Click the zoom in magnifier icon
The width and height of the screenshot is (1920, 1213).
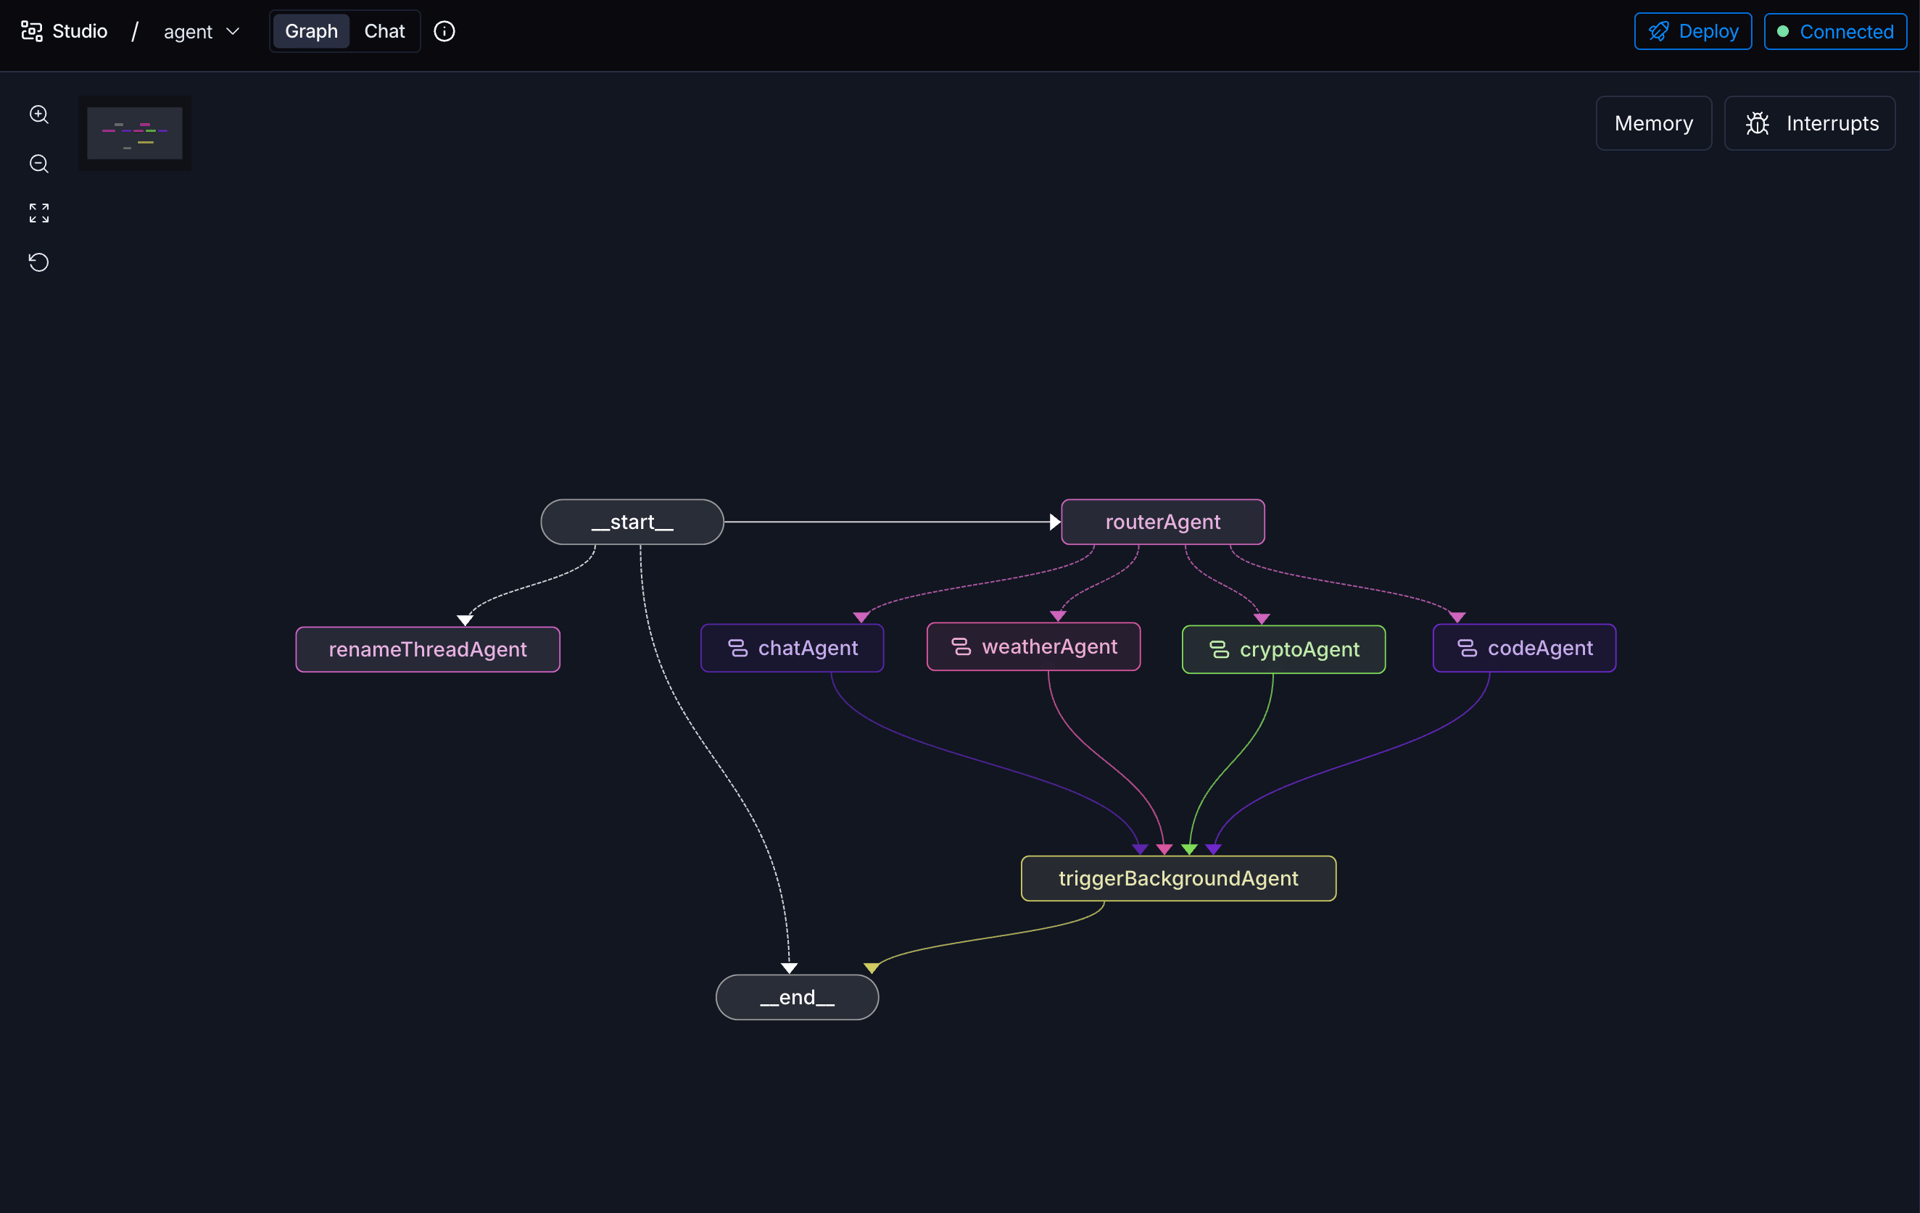tap(39, 114)
